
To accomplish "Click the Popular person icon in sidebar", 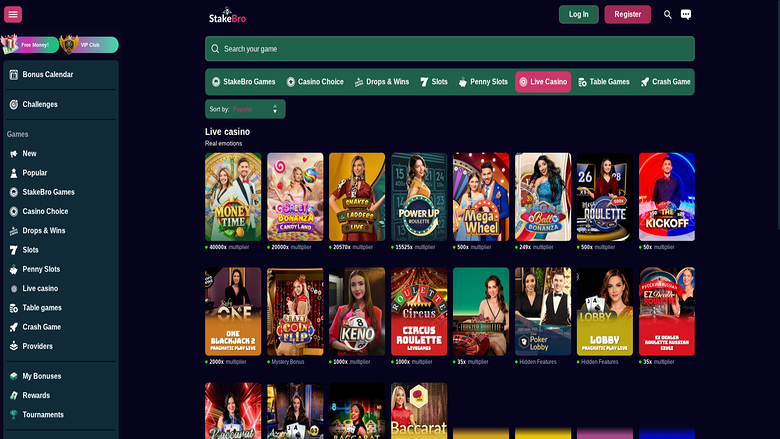I will pyautogui.click(x=13, y=173).
